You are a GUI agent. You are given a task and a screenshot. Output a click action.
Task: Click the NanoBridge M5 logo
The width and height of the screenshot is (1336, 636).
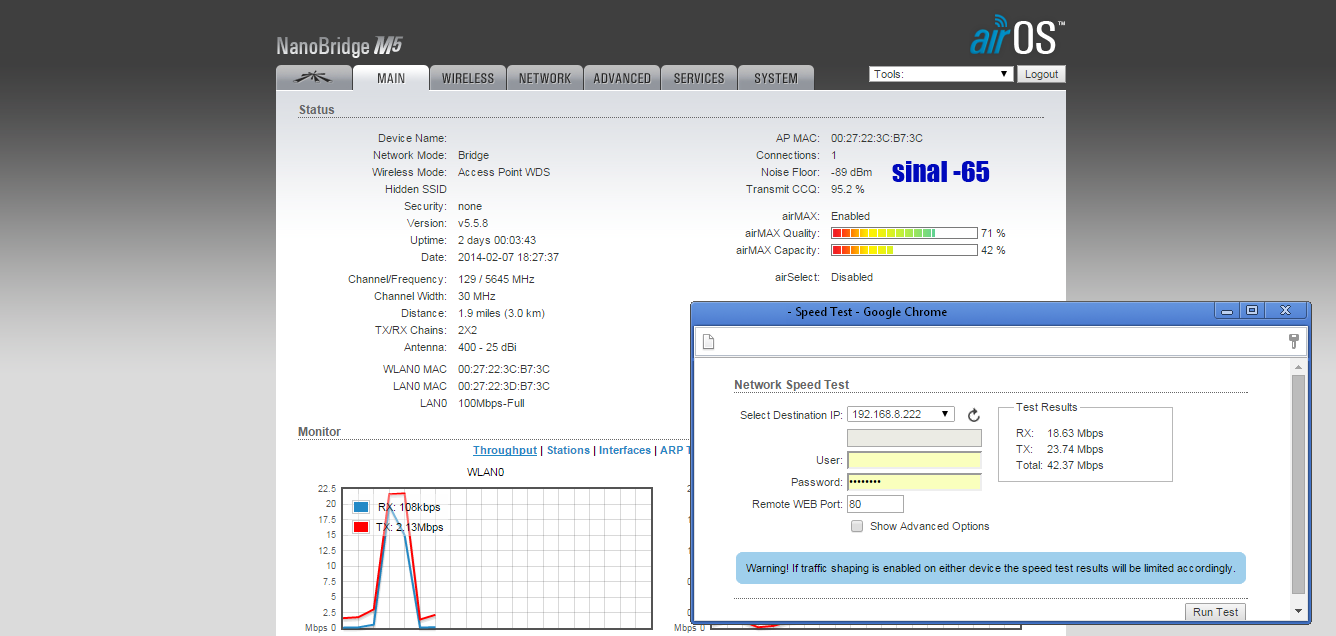click(340, 46)
